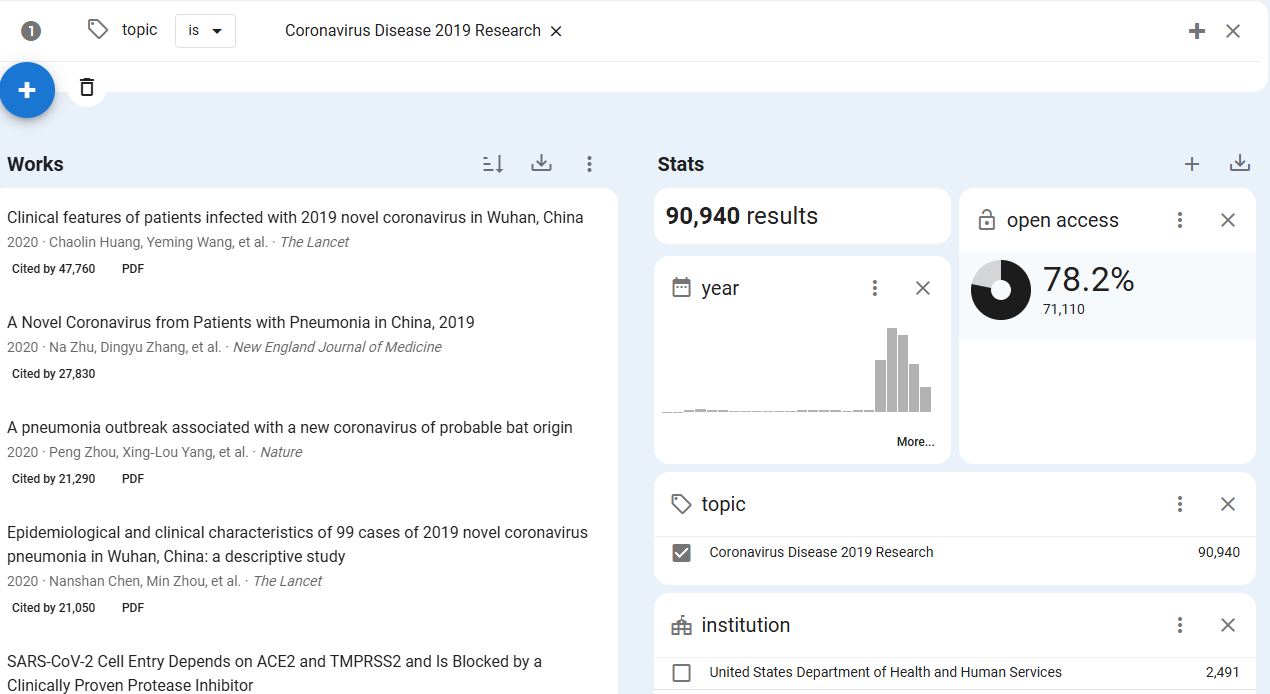Open "A Novel Coronavirus from Patients" article
This screenshot has height=694, width=1270.
pyautogui.click(x=240, y=322)
